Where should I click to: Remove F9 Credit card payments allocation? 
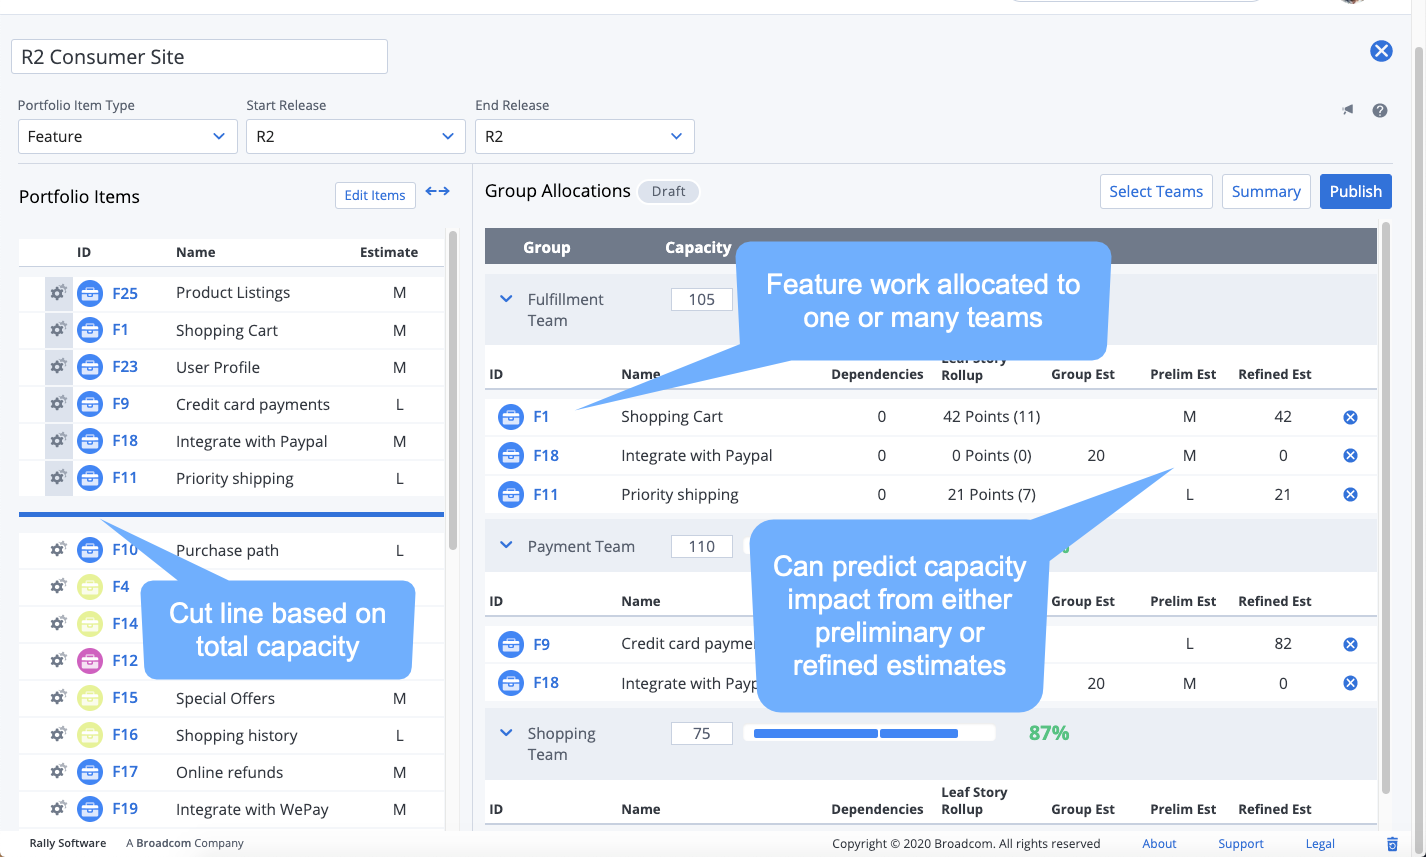tap(1350, 644)
